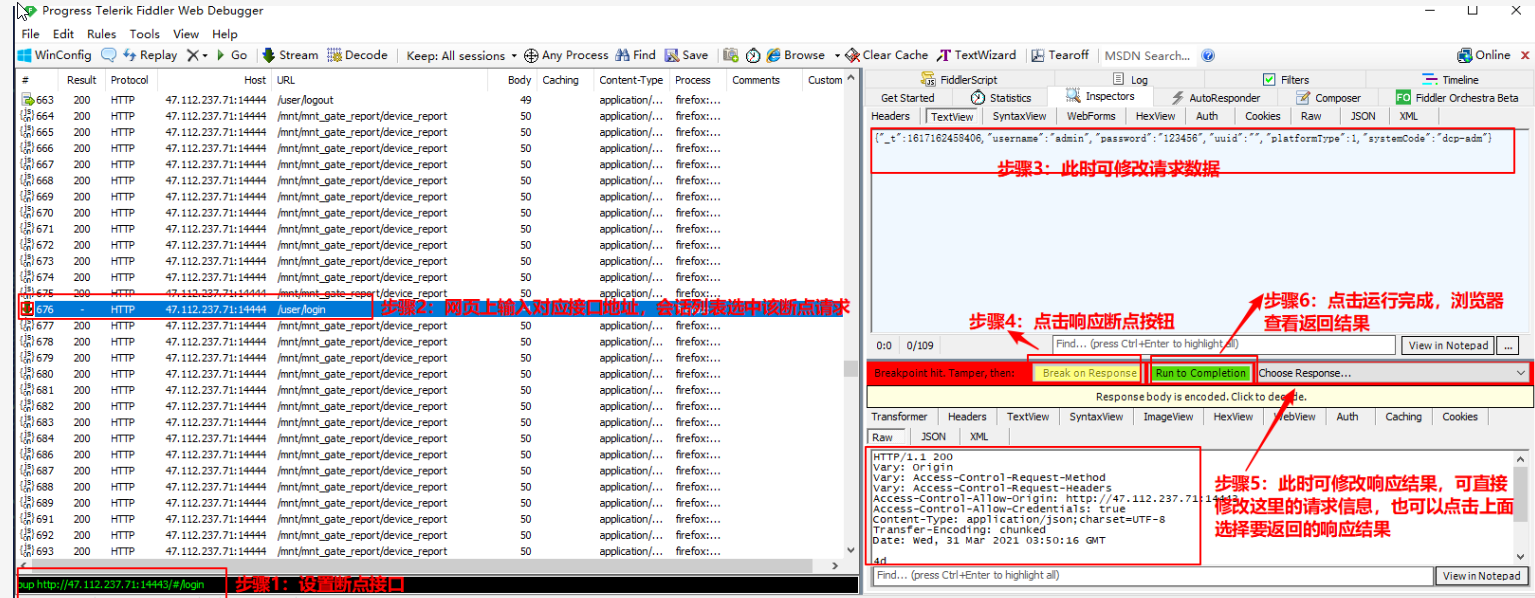
Task: Click the camera screenshot toolbar icon
Action: (731, 55)
